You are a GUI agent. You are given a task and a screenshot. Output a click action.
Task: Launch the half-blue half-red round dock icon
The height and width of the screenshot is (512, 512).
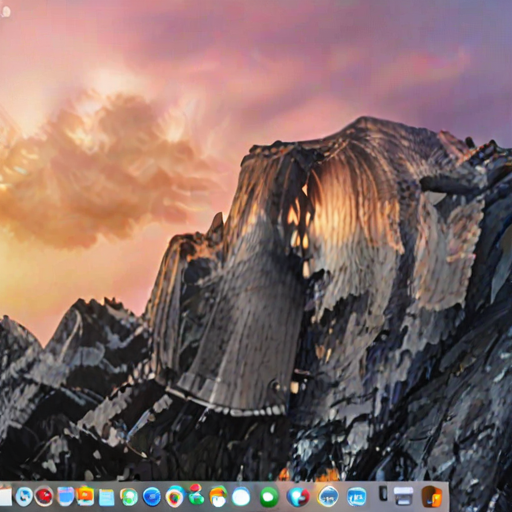(x=298, y=497)
